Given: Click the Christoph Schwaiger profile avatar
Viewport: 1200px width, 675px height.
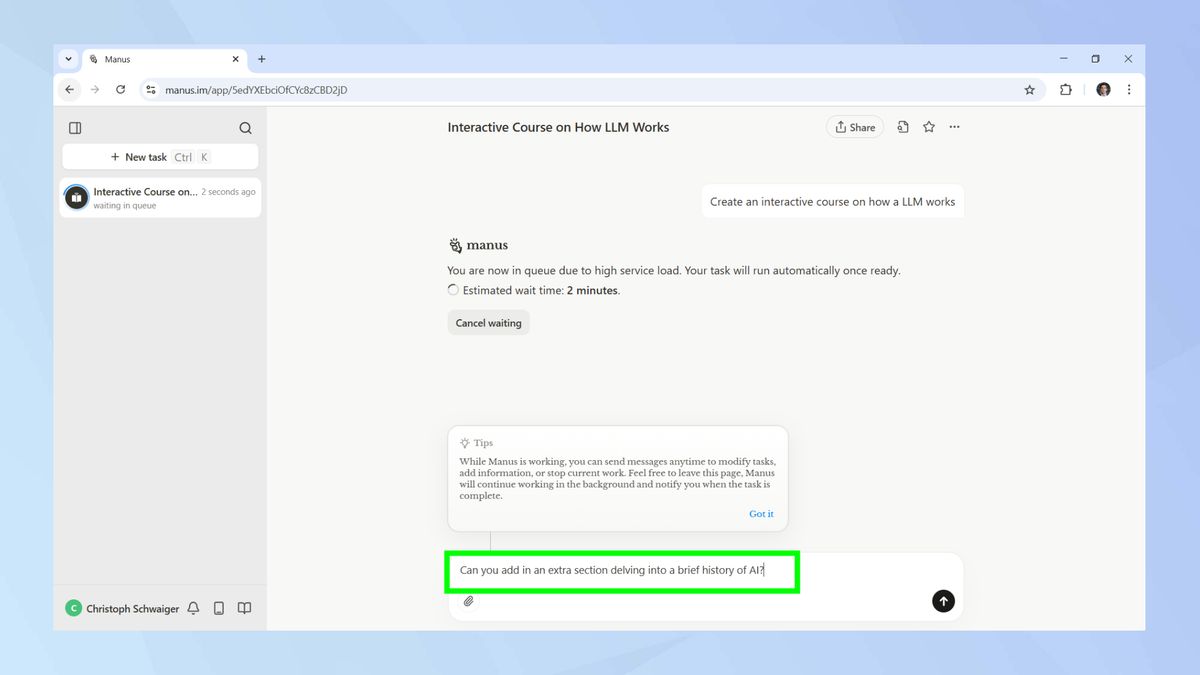Looking at the screenshot, I should point(73,608).
